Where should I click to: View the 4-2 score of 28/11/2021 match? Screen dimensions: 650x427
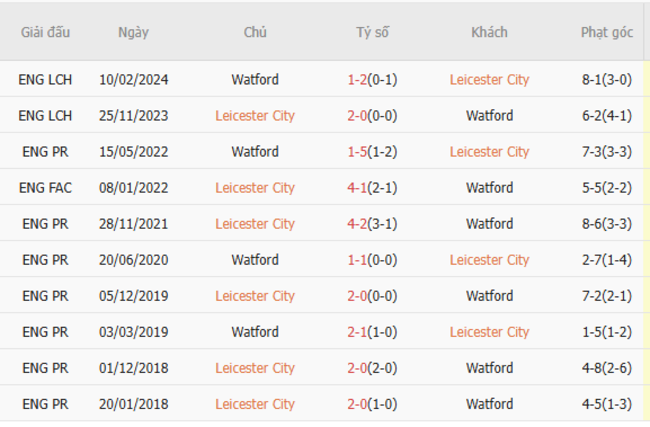pos(358,223)
